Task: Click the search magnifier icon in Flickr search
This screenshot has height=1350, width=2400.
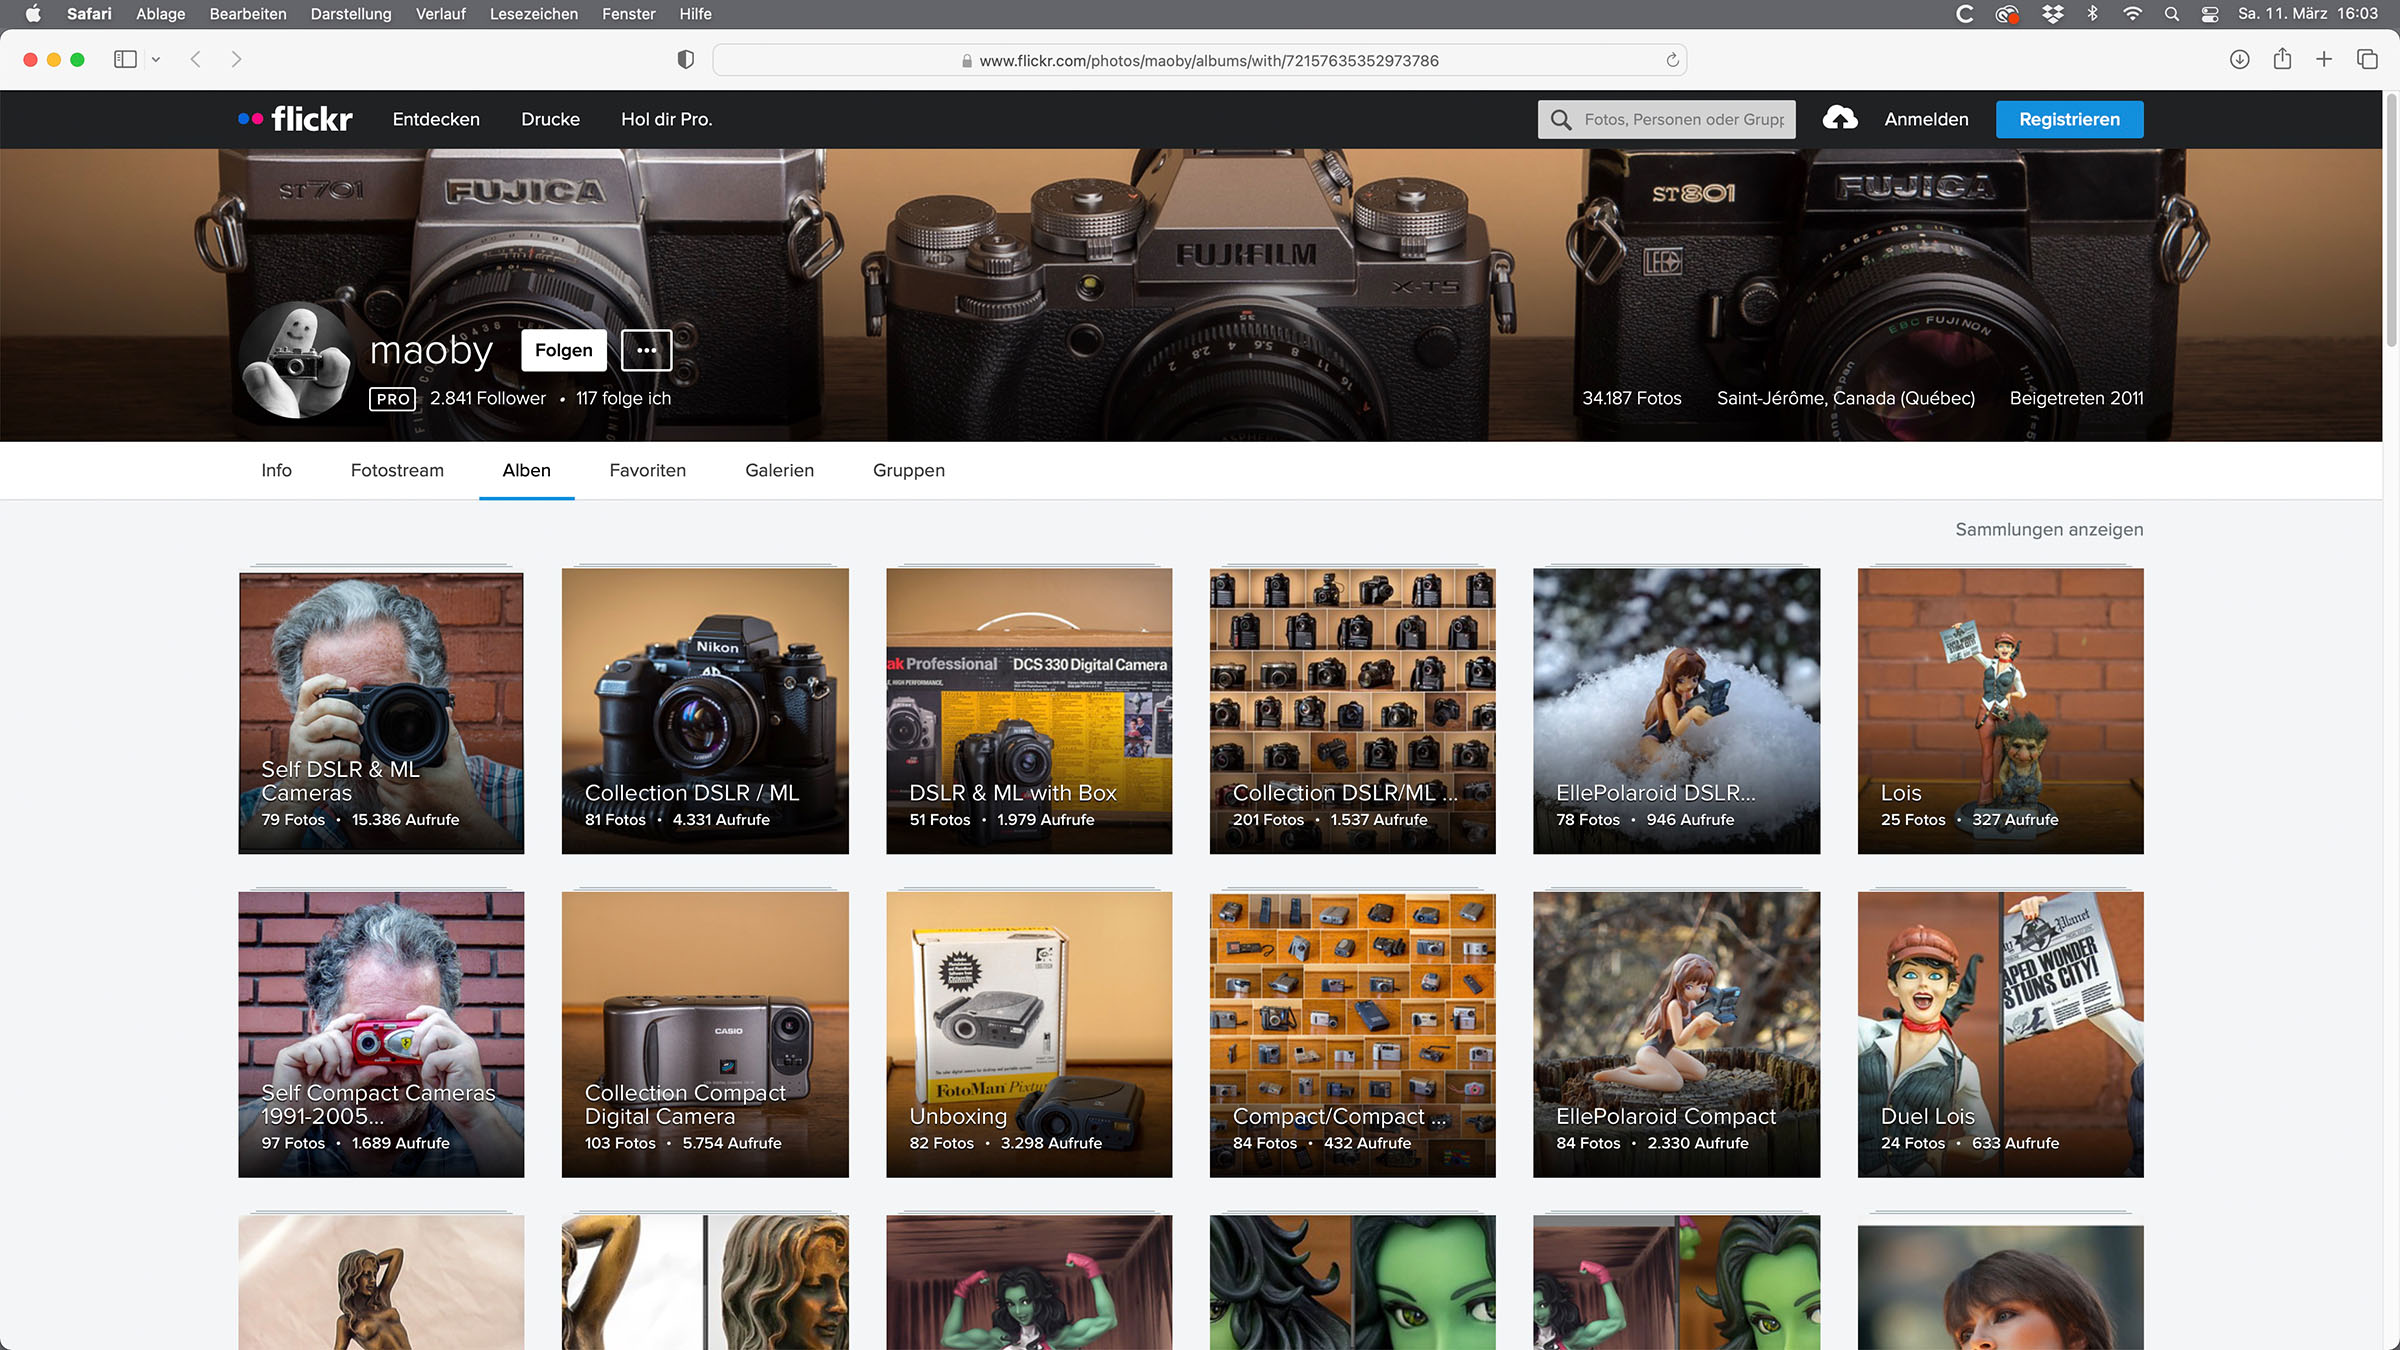Action: point(1560,120)
